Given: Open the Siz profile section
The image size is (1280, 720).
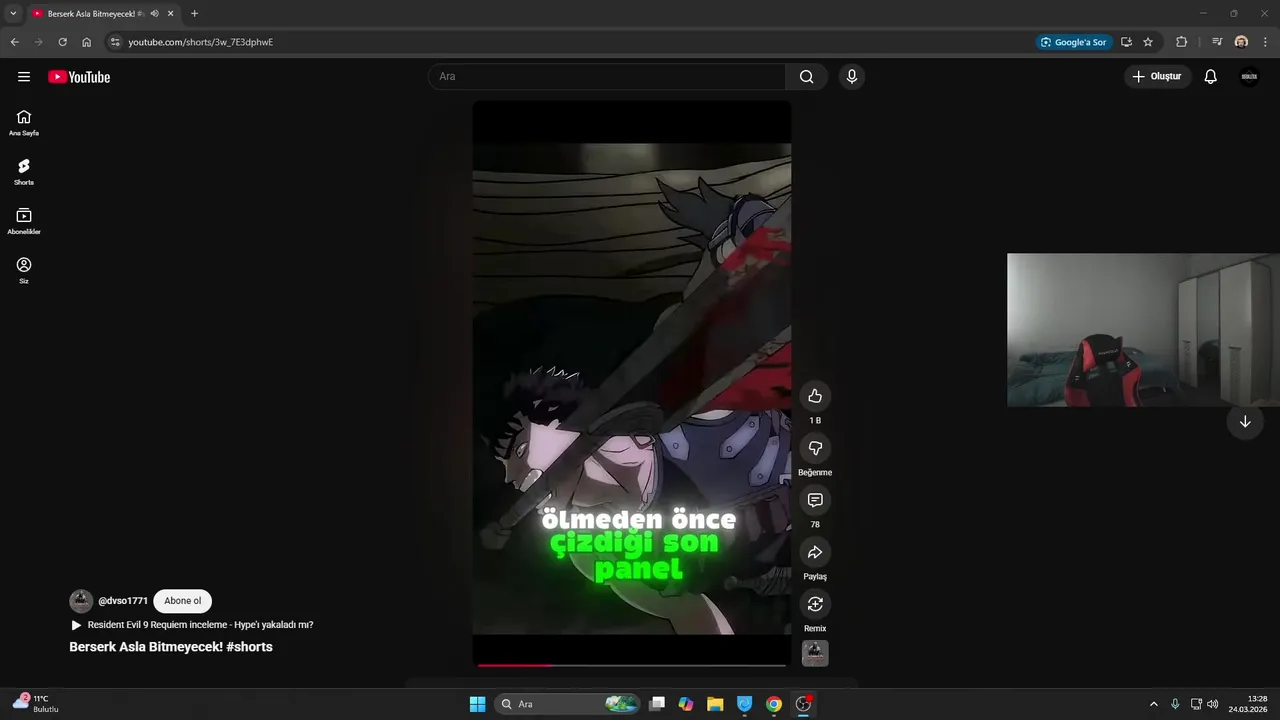Looking at the screenshot, I should [x=24, y=270].
